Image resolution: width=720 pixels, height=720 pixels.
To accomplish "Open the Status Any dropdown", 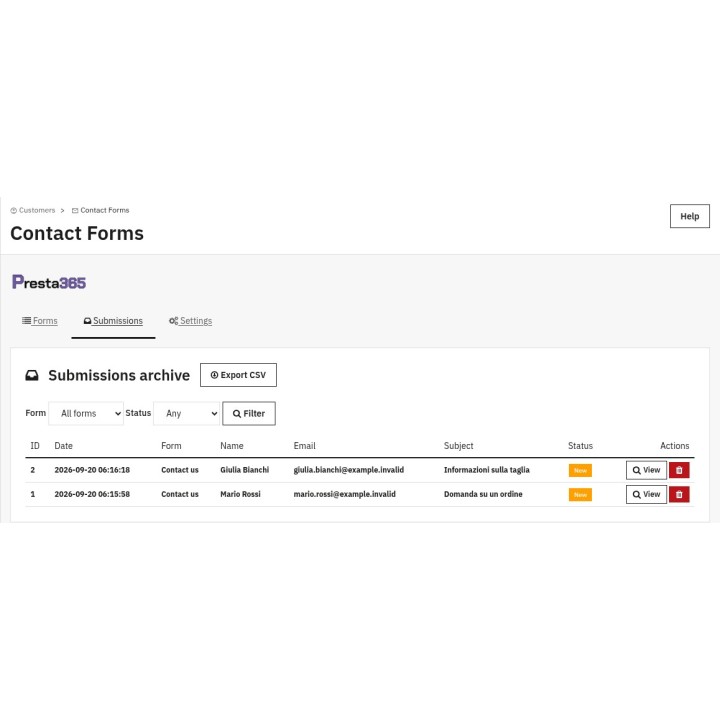I will [x=186, y=413].
